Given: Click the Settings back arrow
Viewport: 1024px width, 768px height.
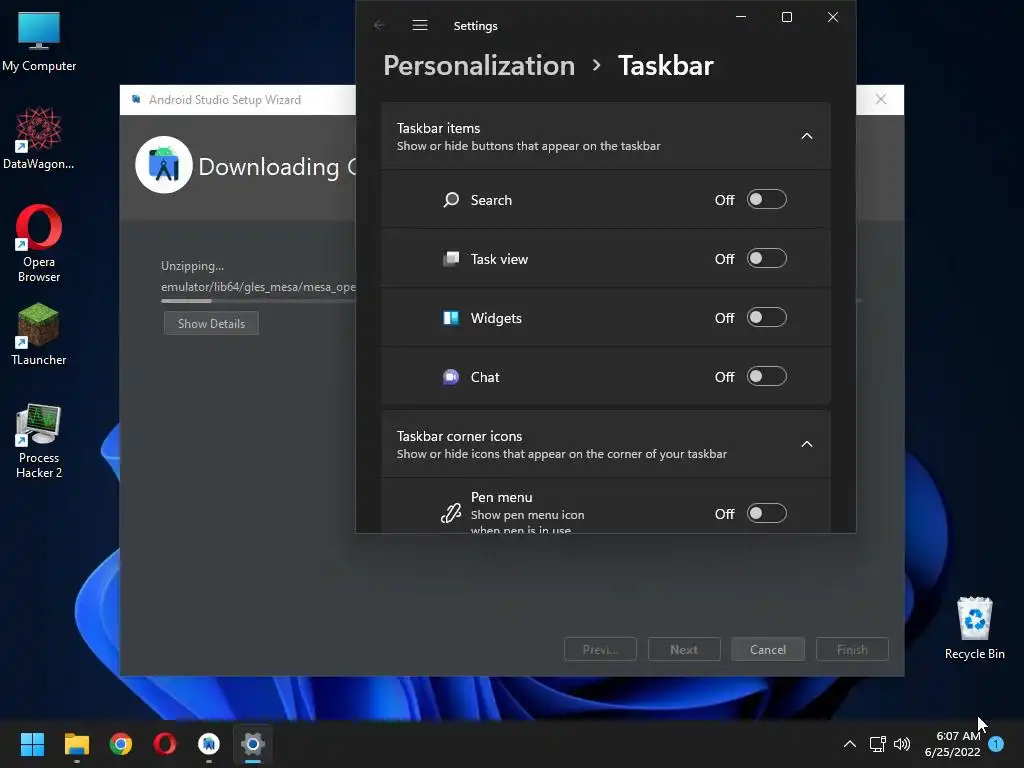Looking at the screenshot, I should pyautogui.click(x=379, y=25).
